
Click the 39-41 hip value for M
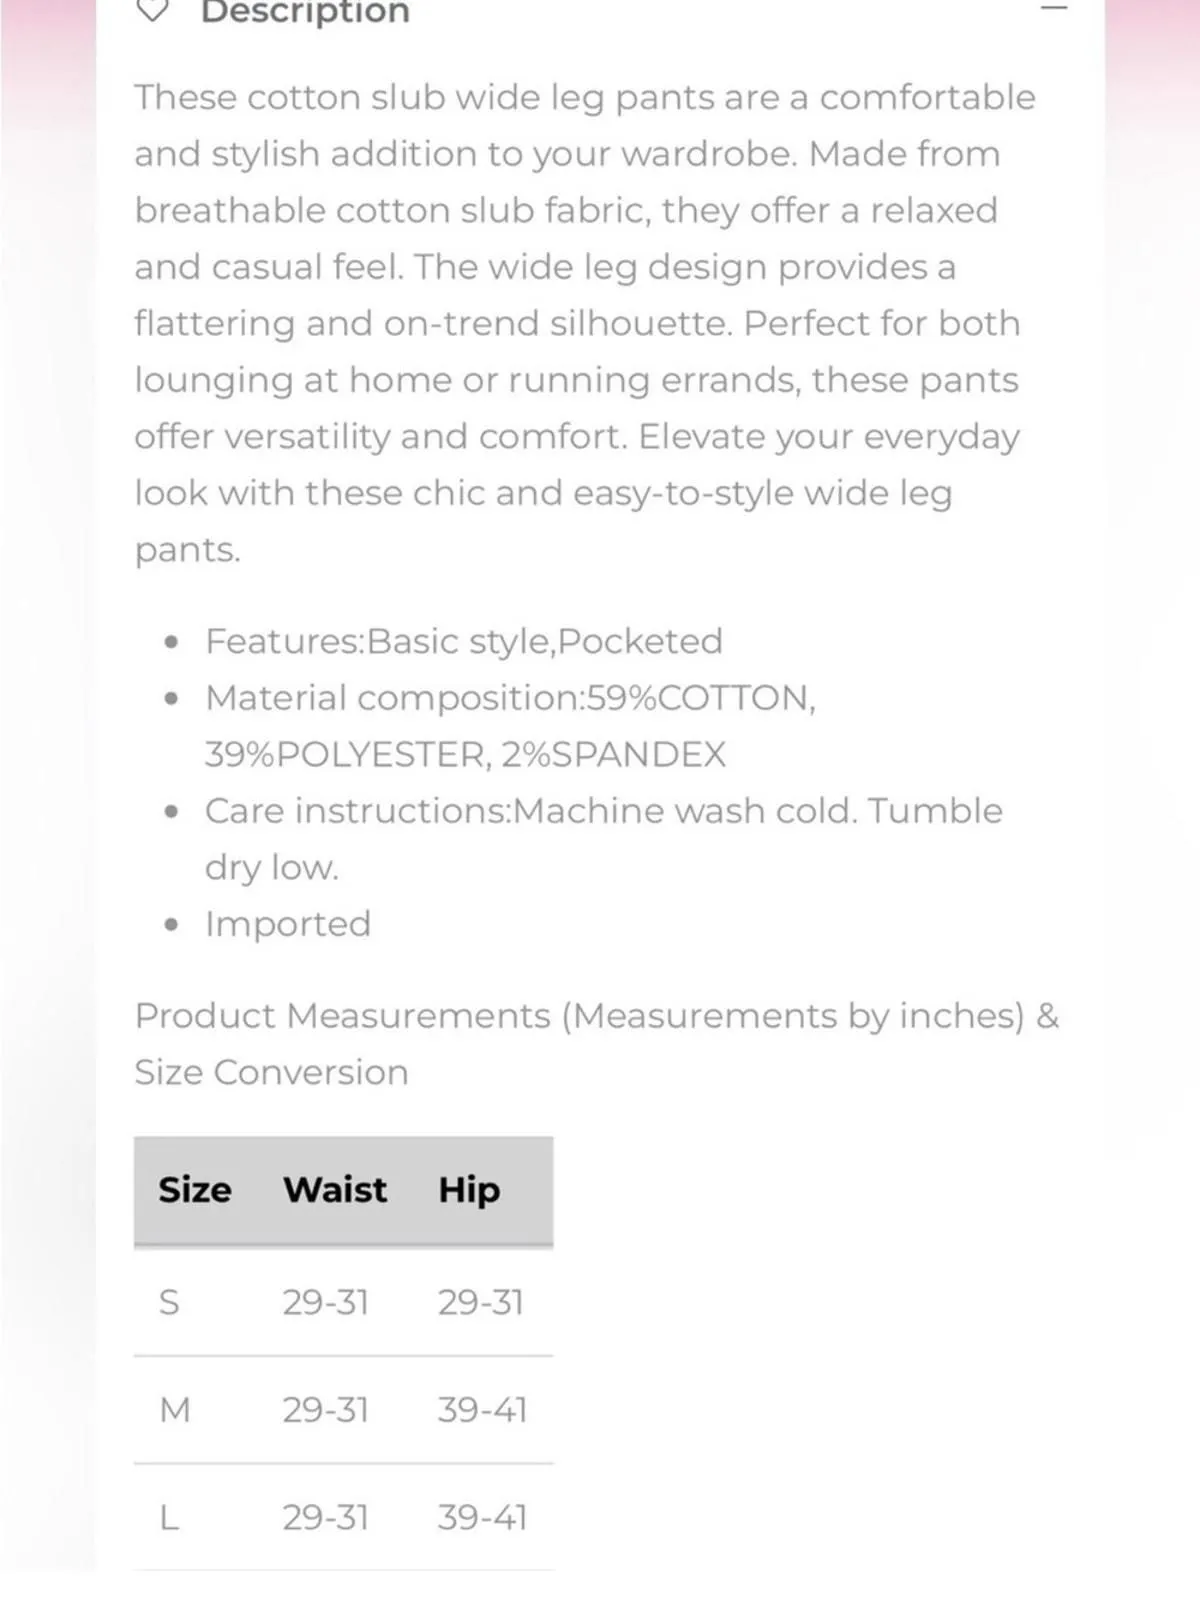(x=482, y=1410)
